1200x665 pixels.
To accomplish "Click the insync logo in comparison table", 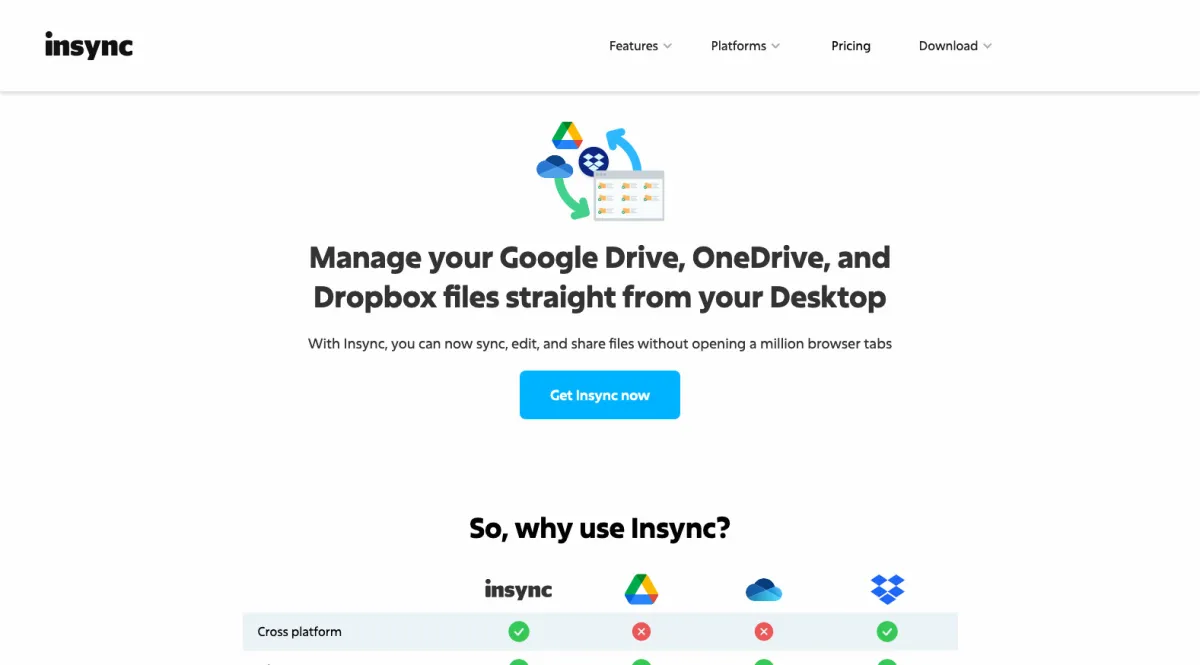I will (x=518, y=590).
